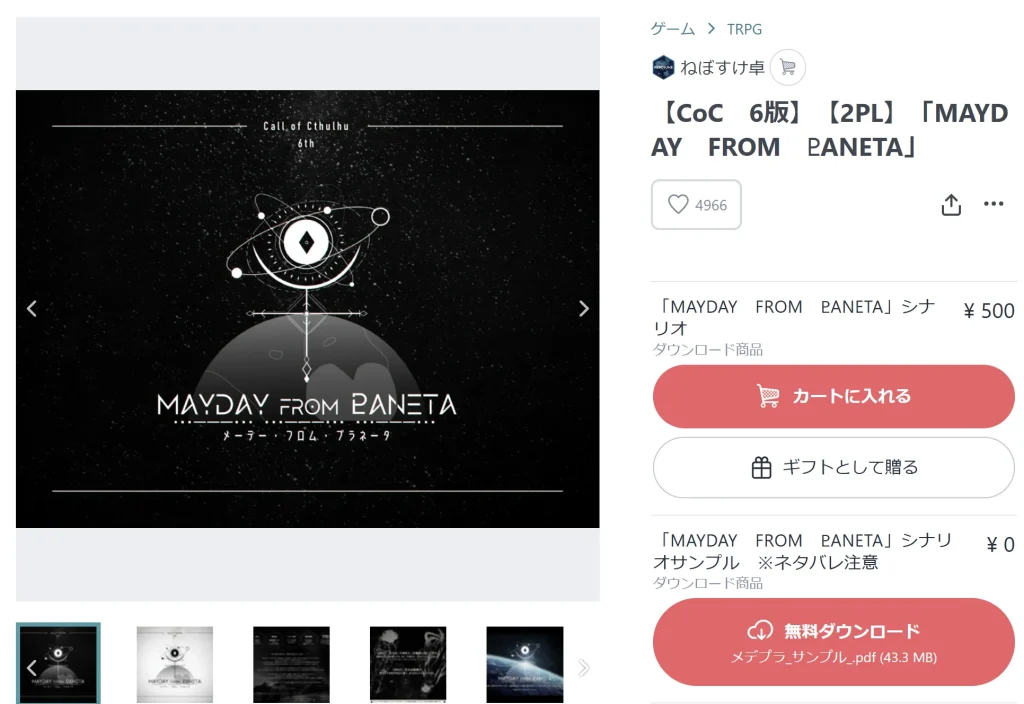Like the item with the heart button
1024x704 pixels.
click(696, 204)
